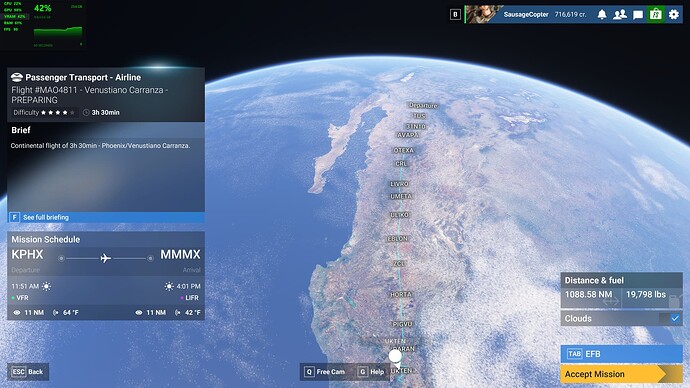
Task: Go back with the ESC Back button
Action: tap(28, 372)
